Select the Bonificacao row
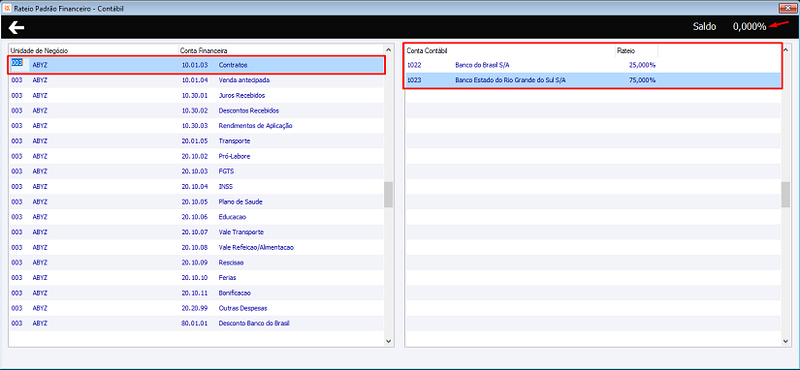The width and height of the screenshot is (800, 370). click(196, 293)
